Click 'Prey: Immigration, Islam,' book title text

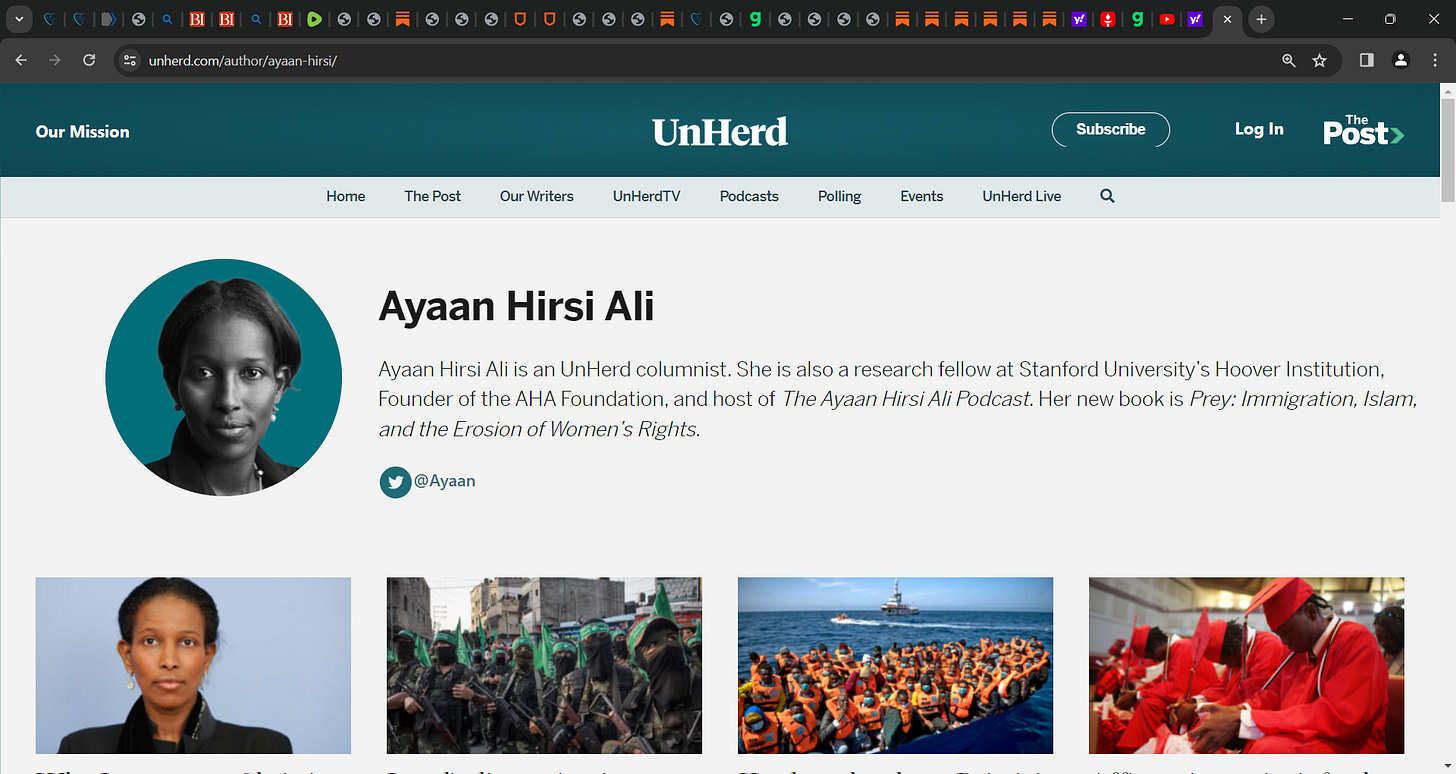point(1303,398)
